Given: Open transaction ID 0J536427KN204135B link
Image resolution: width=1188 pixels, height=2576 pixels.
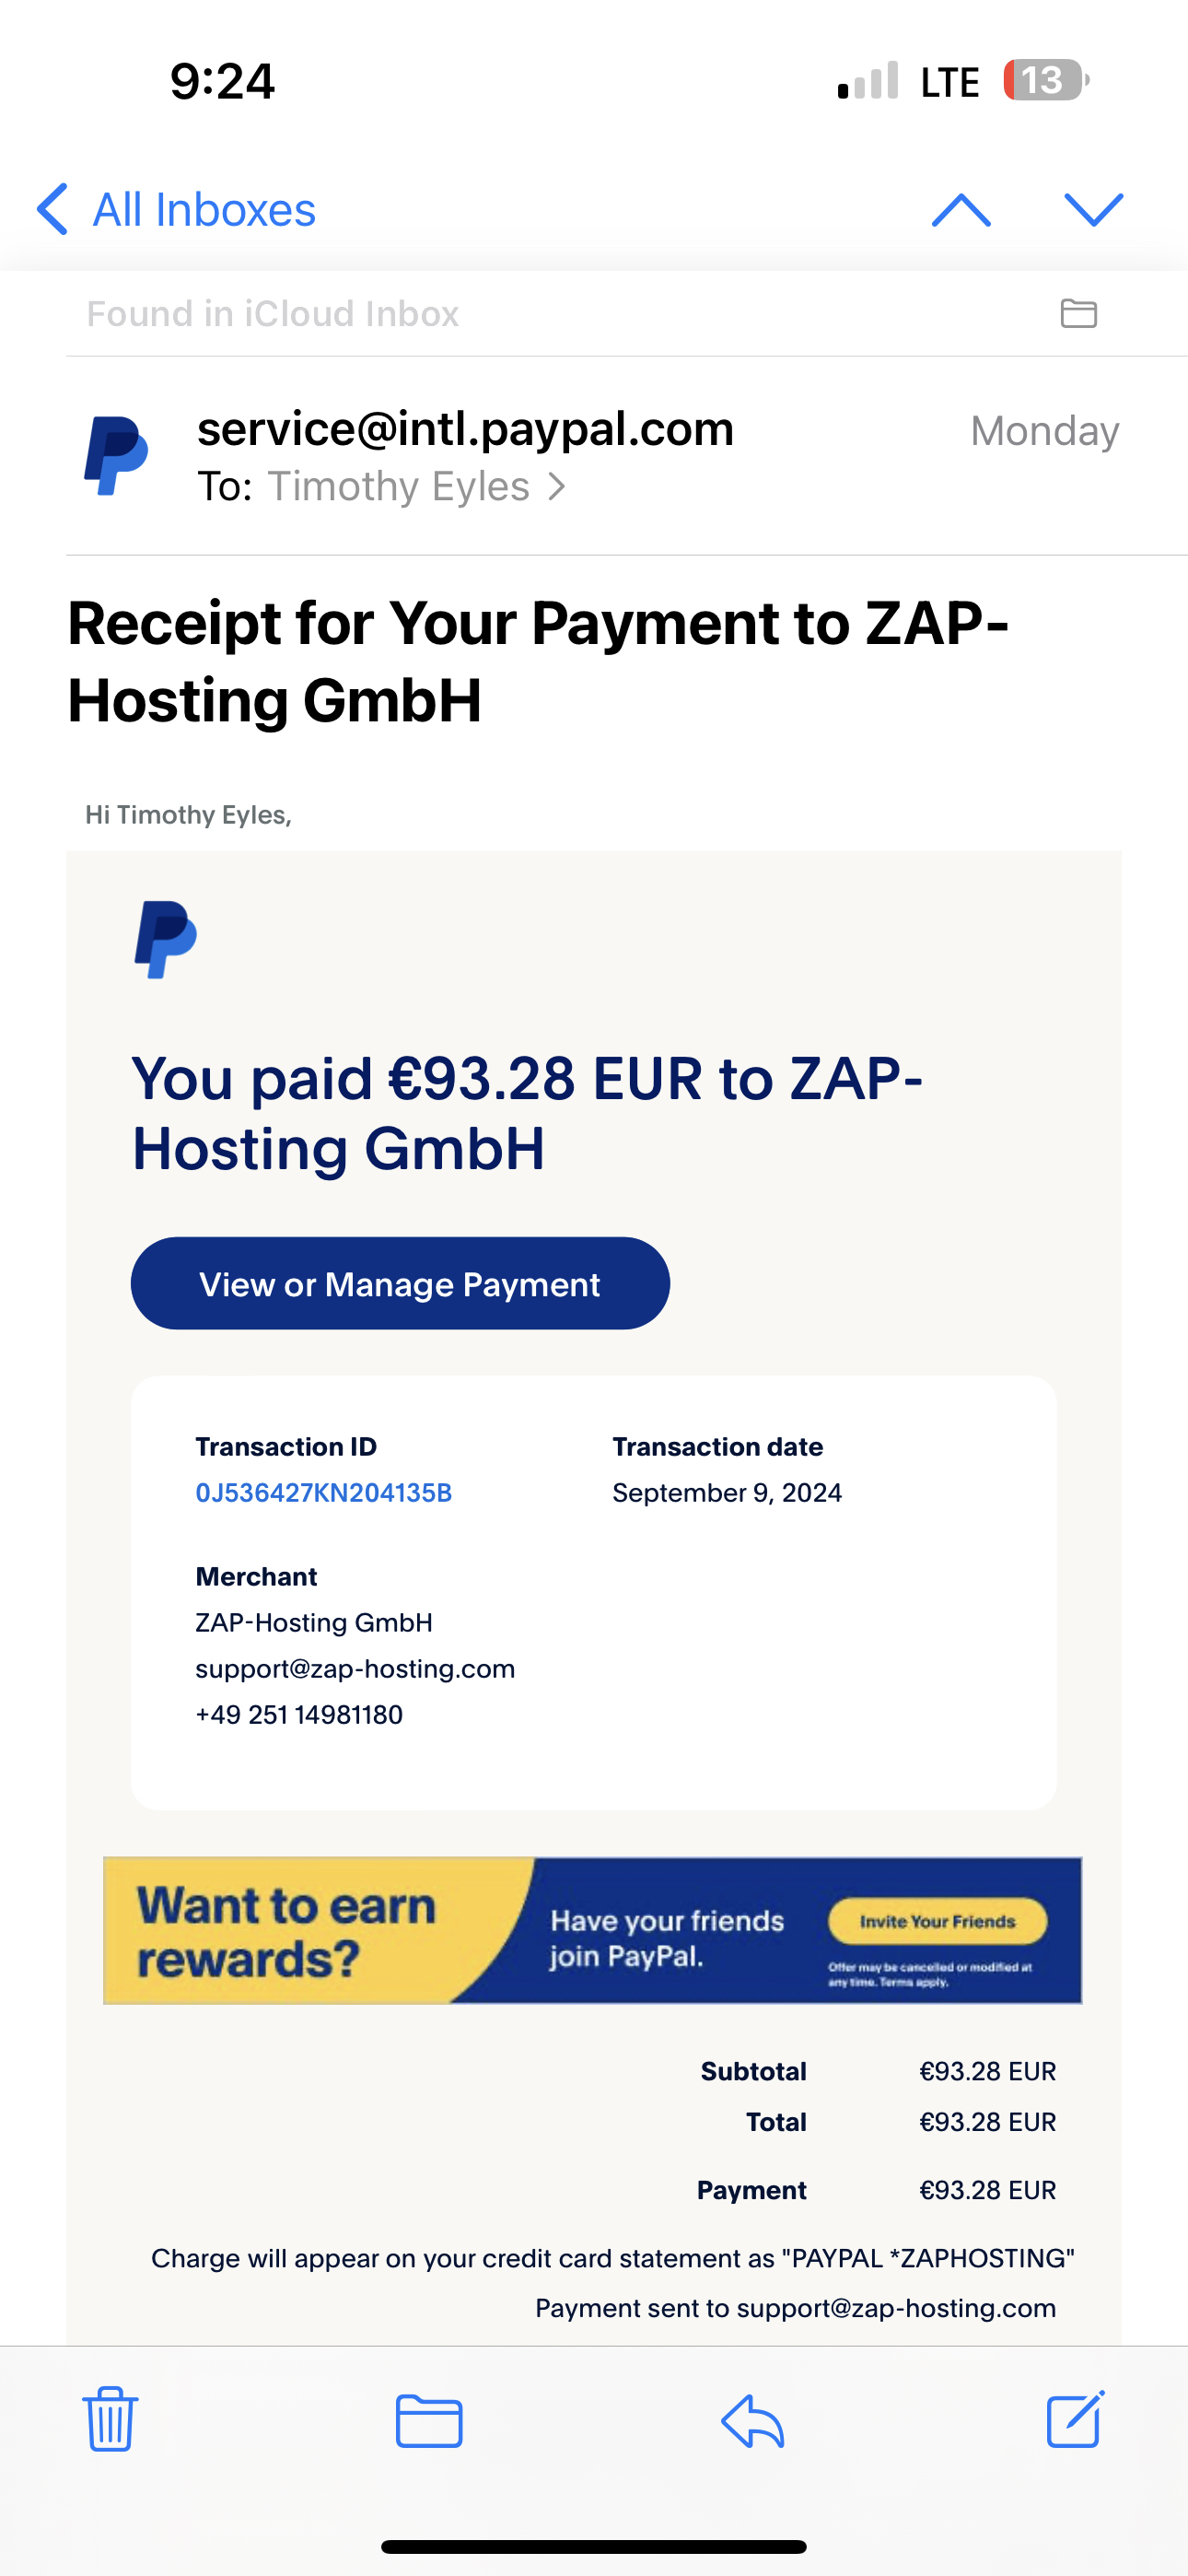Looking at the screenshot, I should tap(323, 1493).
